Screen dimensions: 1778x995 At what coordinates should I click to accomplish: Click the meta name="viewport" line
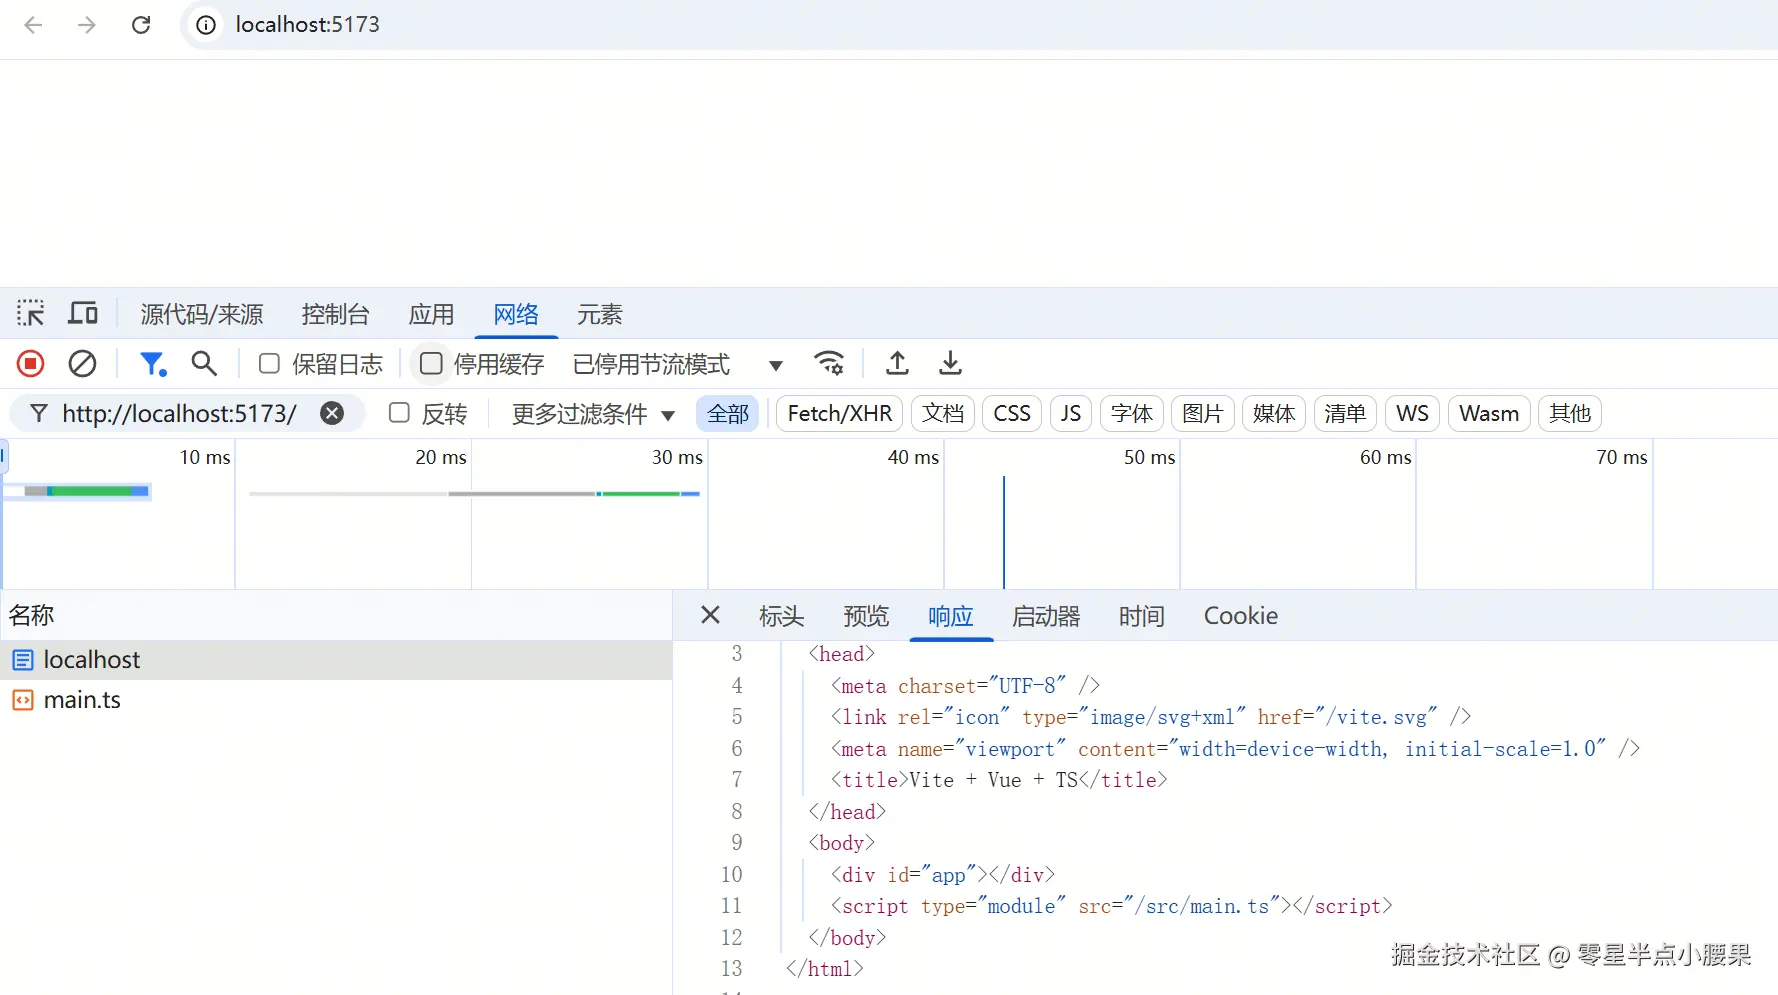click(x=1235, y=749)
